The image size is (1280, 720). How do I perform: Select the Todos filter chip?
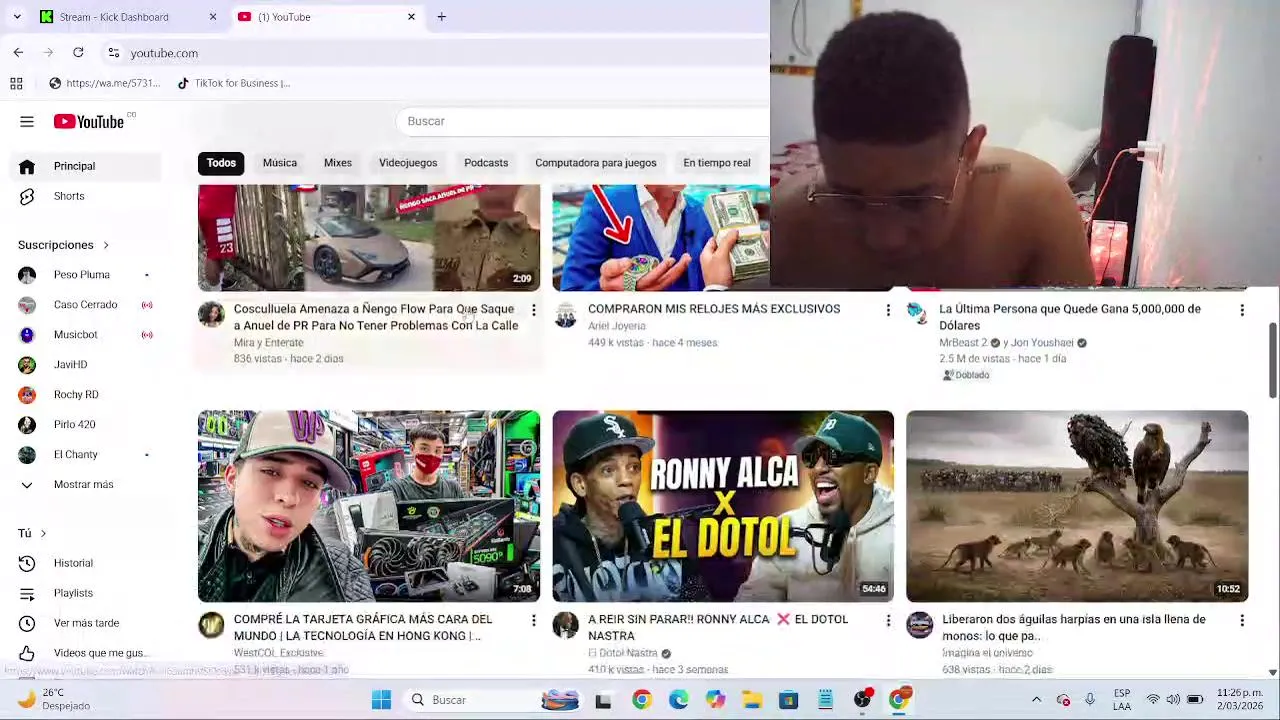coord(221,163)
